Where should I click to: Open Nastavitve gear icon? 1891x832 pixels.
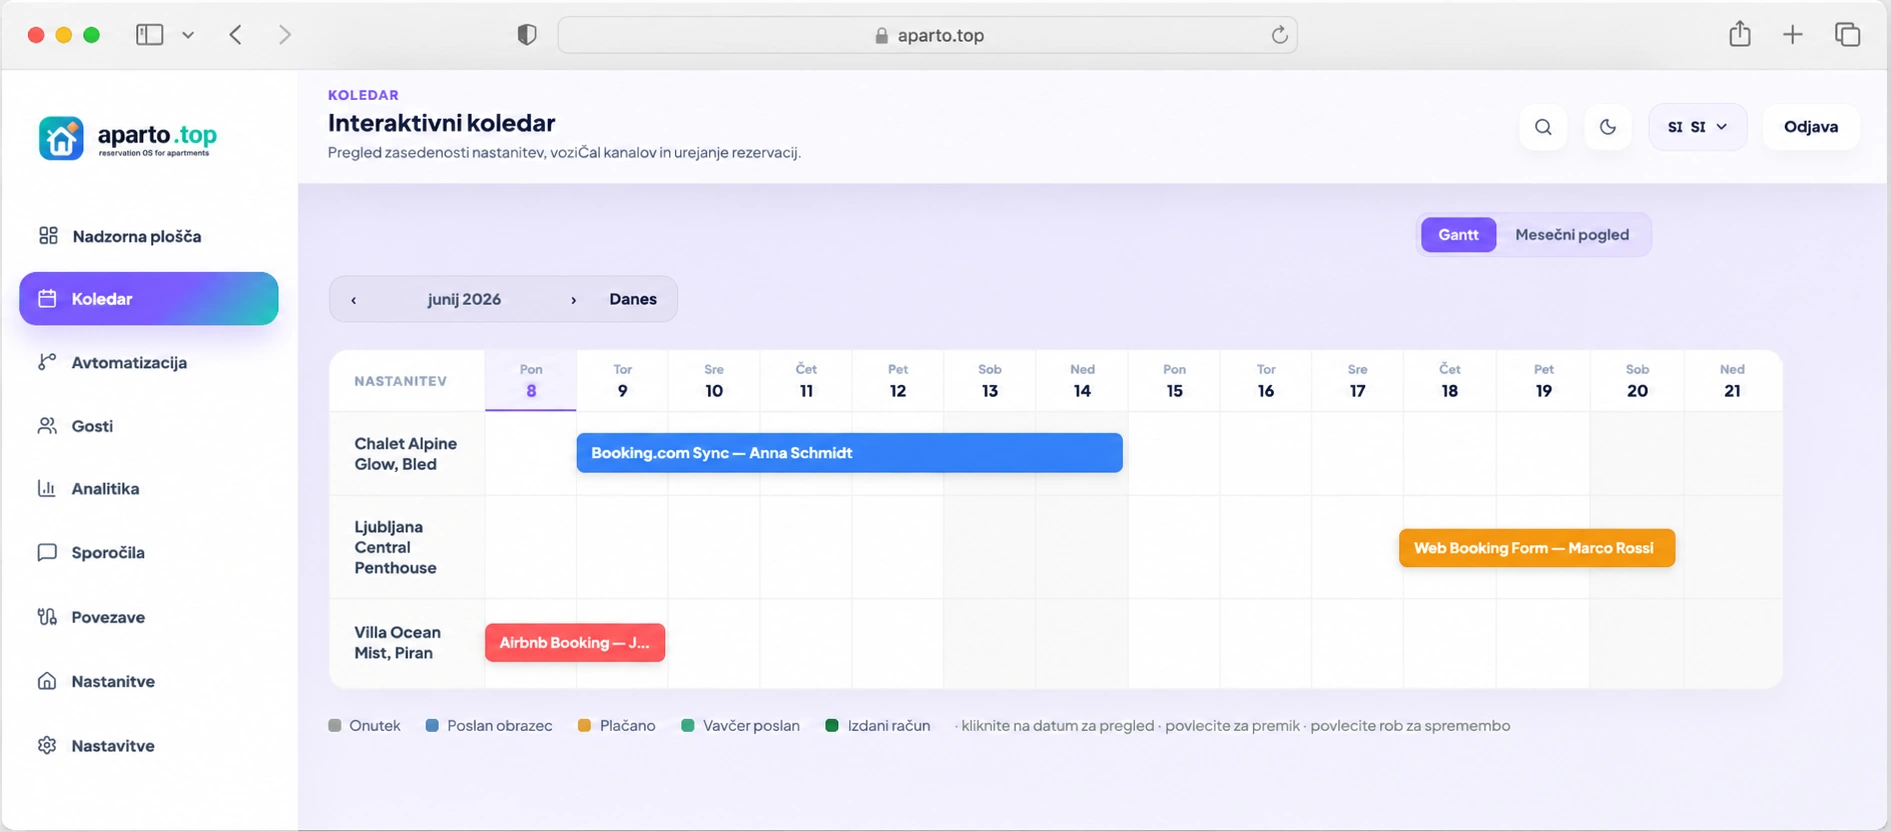click(47, 745)
